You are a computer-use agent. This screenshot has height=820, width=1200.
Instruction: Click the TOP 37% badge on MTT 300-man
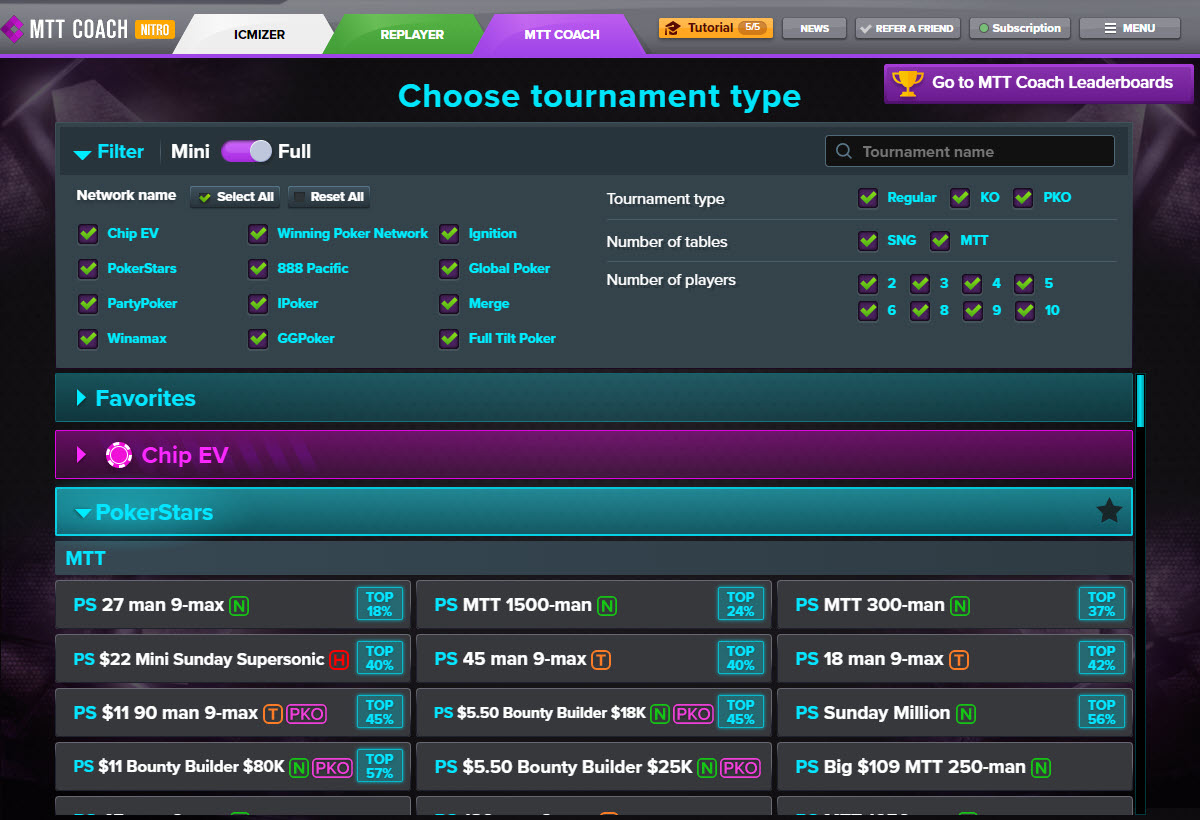pos(1101,604)
